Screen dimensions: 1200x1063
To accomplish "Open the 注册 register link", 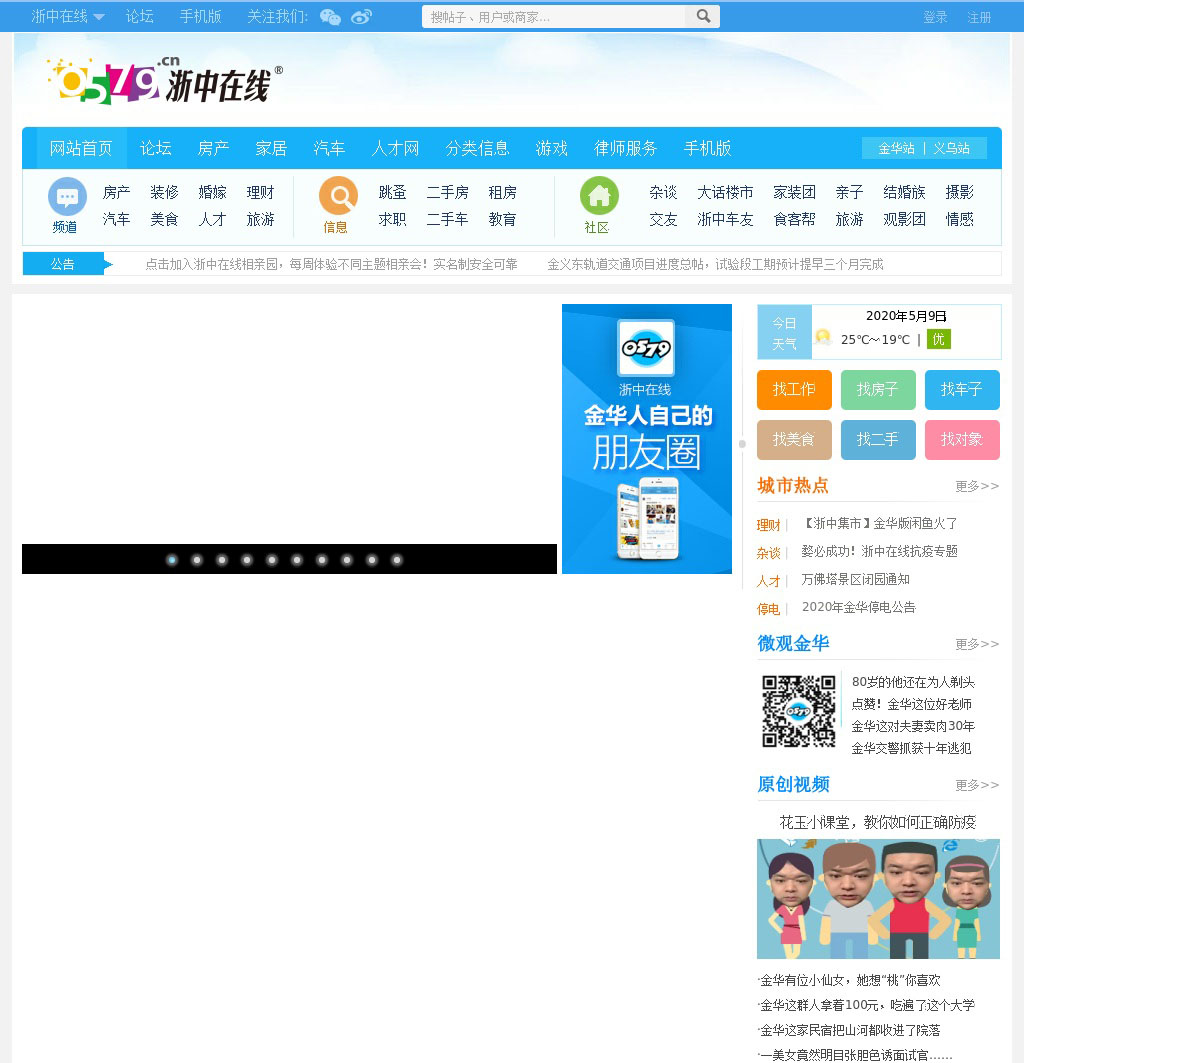I will click(979, 17).
